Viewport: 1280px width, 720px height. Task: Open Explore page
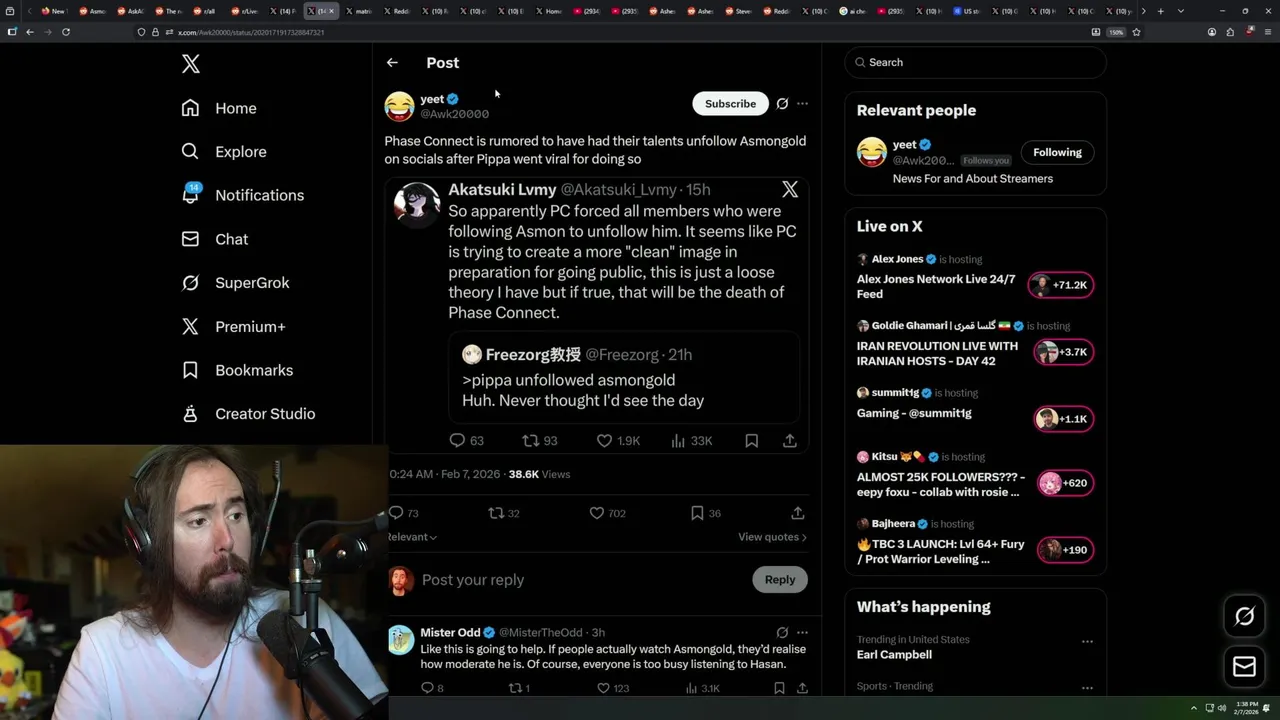tap(224, 152)
